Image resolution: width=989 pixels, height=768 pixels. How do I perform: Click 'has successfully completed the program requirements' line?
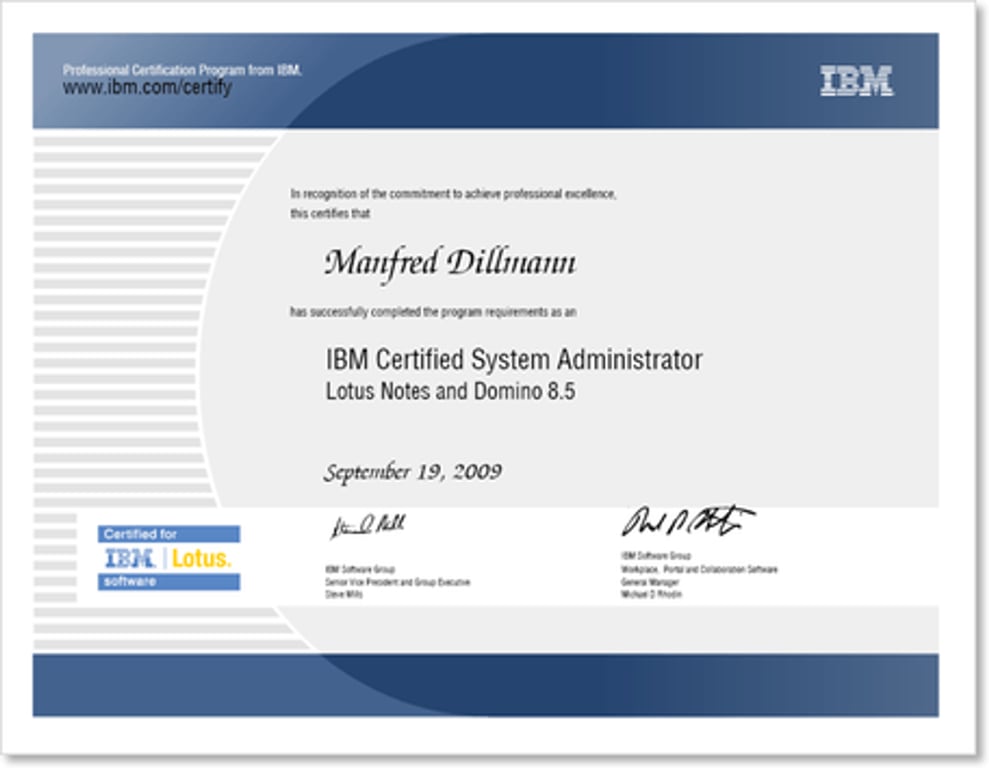(x=433, y=312)
